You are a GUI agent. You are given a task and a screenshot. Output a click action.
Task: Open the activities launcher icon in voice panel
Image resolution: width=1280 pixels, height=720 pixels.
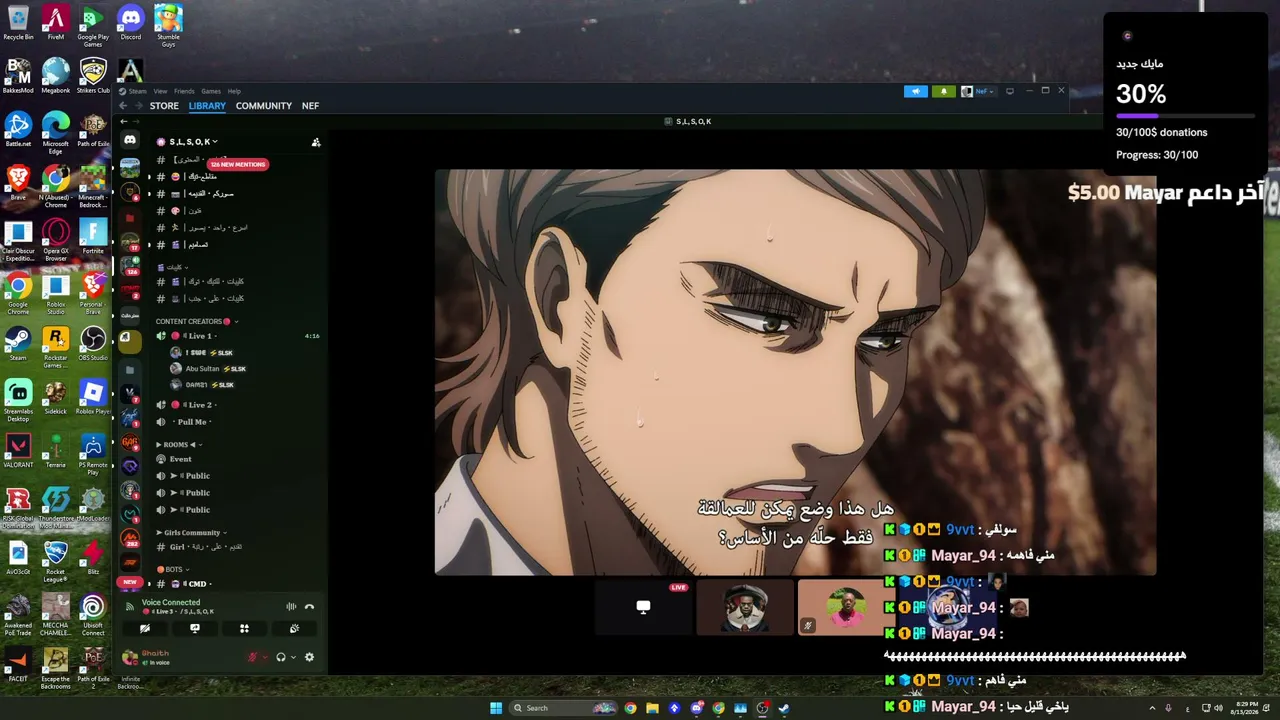[244, 629]
